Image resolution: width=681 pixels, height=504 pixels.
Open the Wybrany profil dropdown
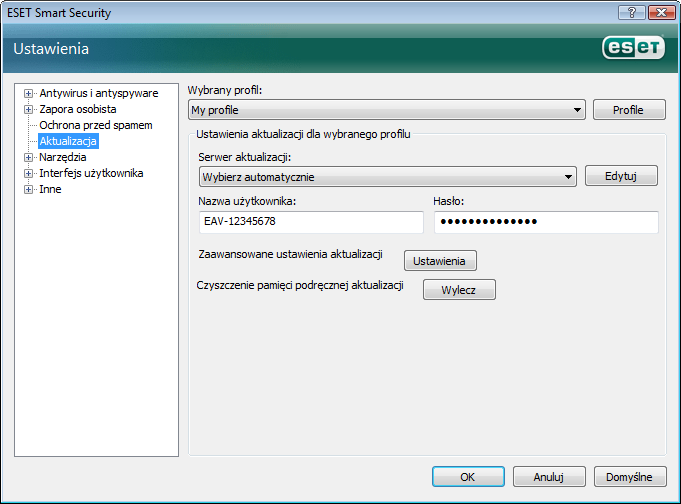point(387,110)
